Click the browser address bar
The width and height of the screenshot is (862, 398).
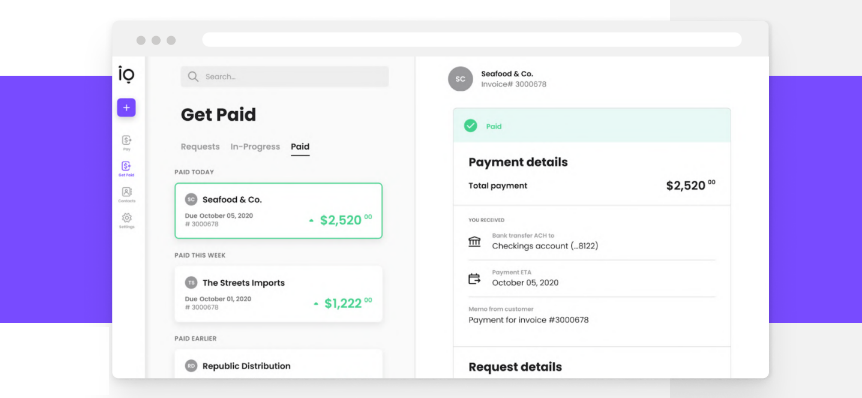472,40
